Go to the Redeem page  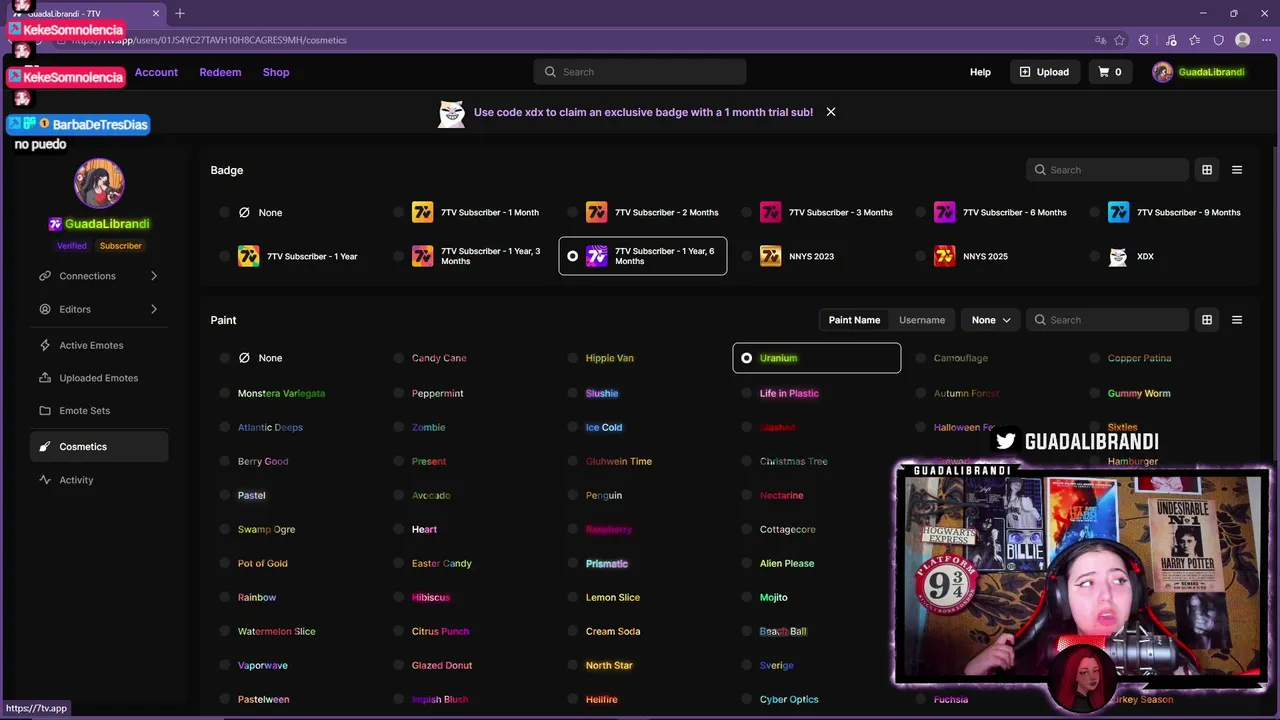pos(220,72)
